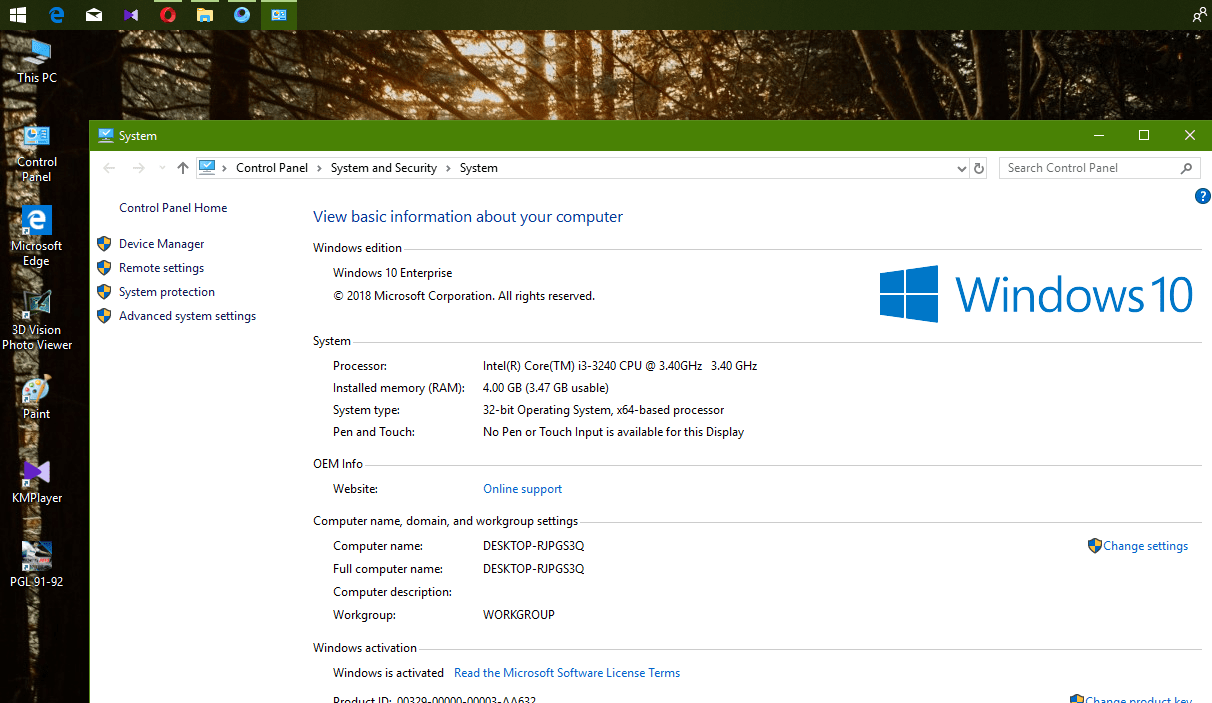Click the 2018 Microsoft Corporation copyright text

pos(464,296)
